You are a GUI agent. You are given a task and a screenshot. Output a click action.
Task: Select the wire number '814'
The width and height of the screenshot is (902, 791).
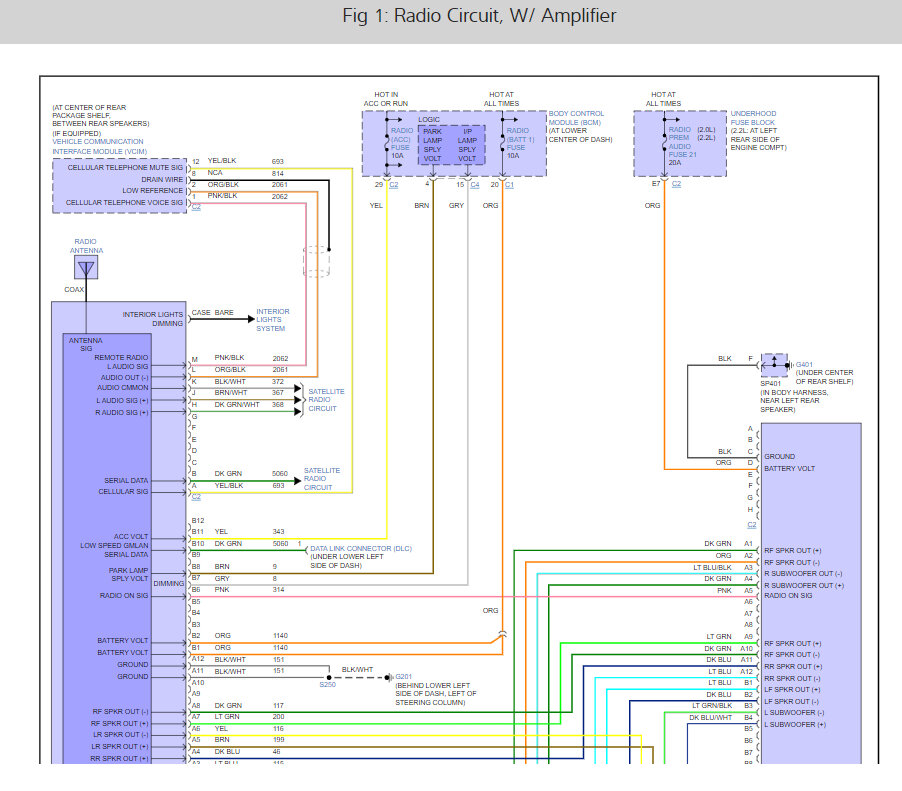(277, 173)
